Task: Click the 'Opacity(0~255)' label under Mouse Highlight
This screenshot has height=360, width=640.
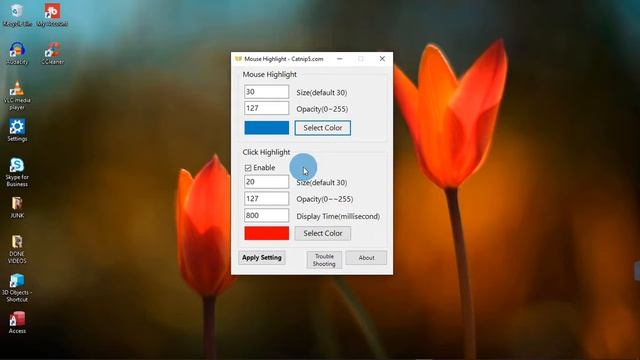Action: coord(322,109)
